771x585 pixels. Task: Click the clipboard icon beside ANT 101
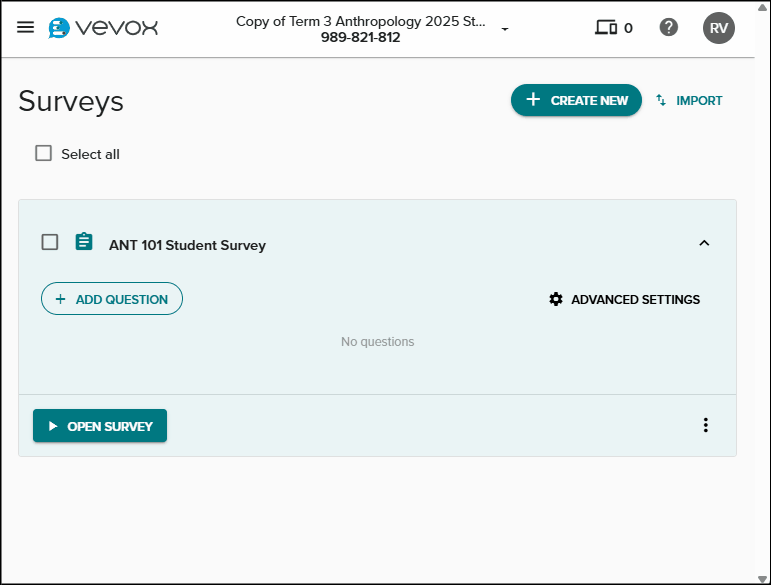tap(84, 242)
